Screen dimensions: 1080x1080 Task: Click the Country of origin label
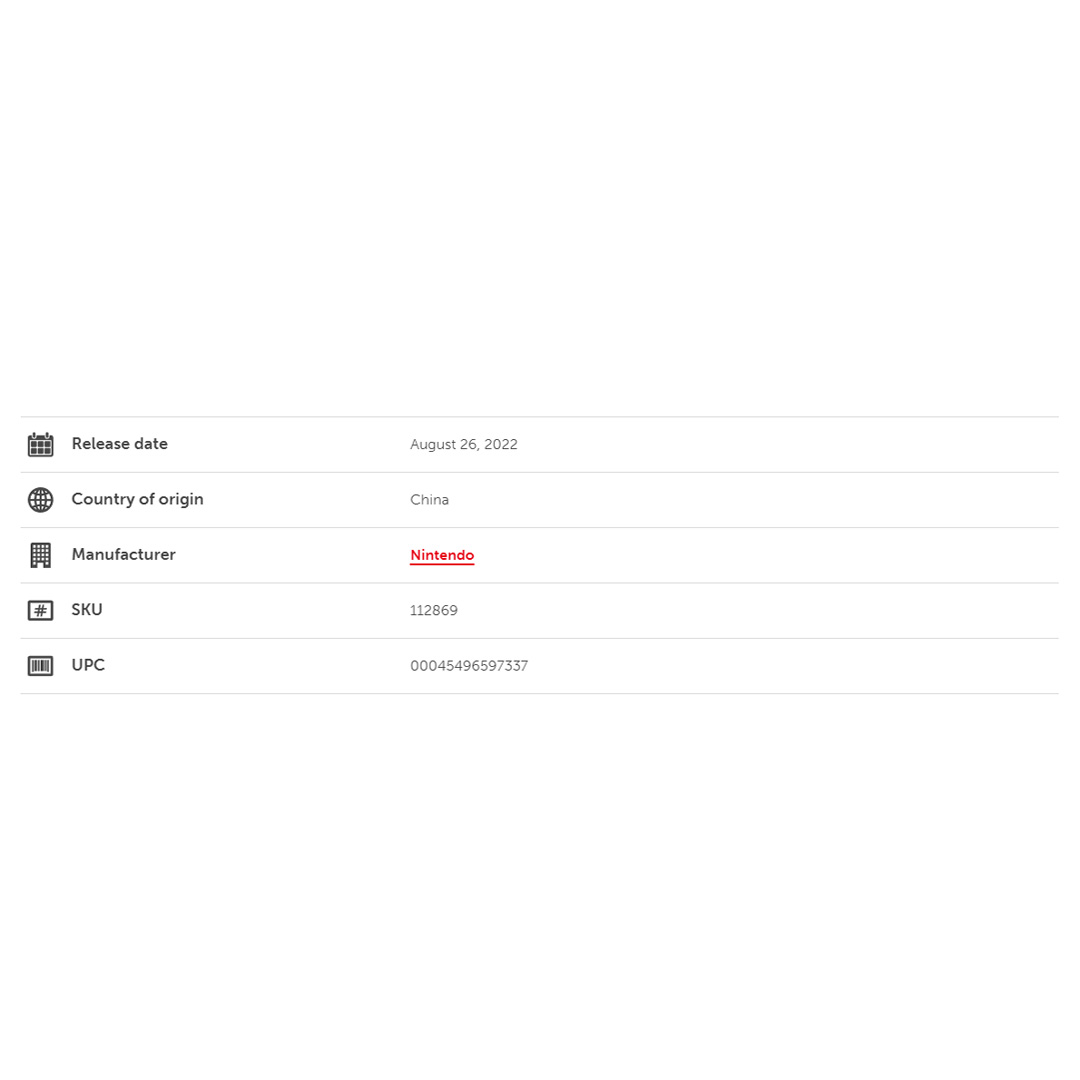coord(137,499)
